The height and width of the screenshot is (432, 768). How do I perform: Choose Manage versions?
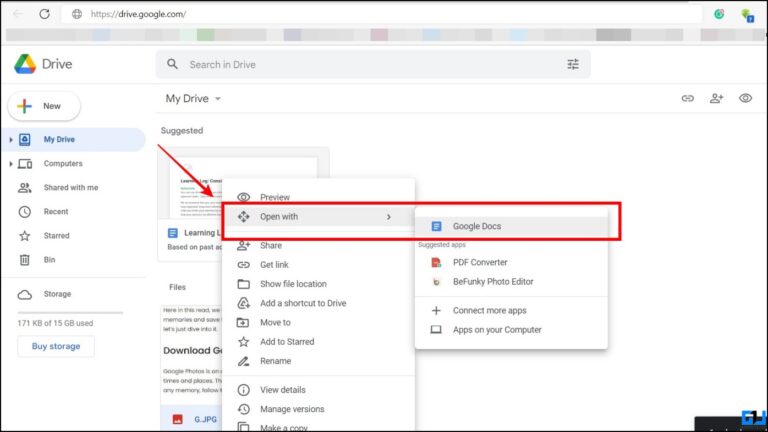[x=318, y=409]
